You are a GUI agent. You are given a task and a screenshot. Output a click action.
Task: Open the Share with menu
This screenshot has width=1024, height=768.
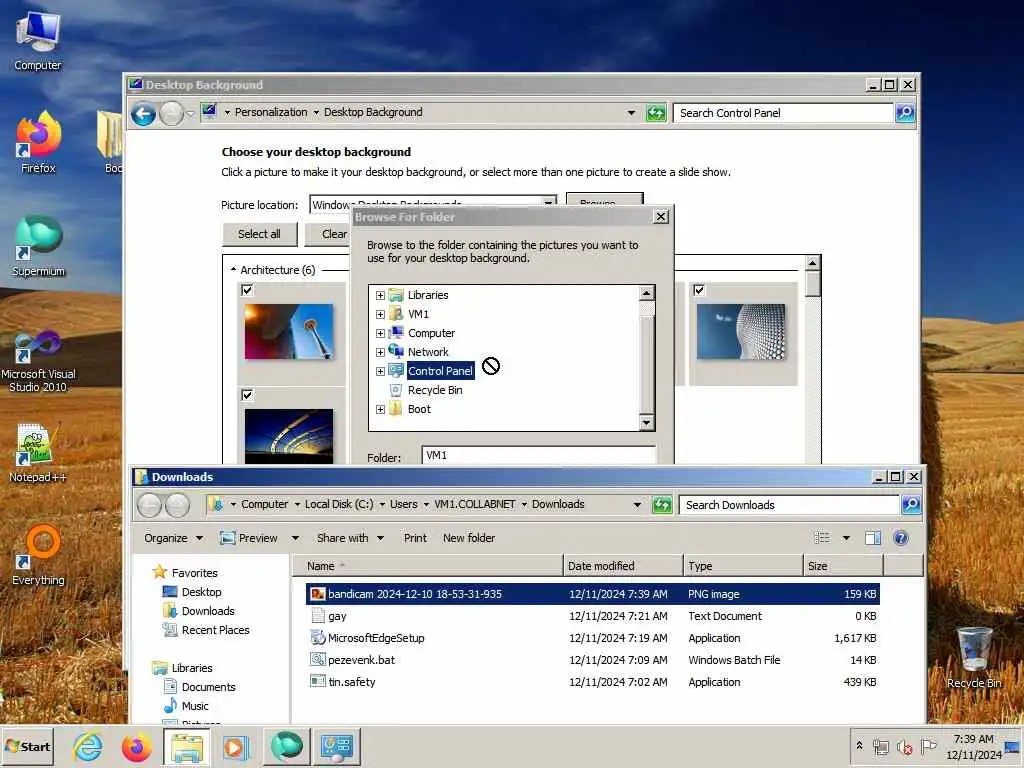coord(350,538)
